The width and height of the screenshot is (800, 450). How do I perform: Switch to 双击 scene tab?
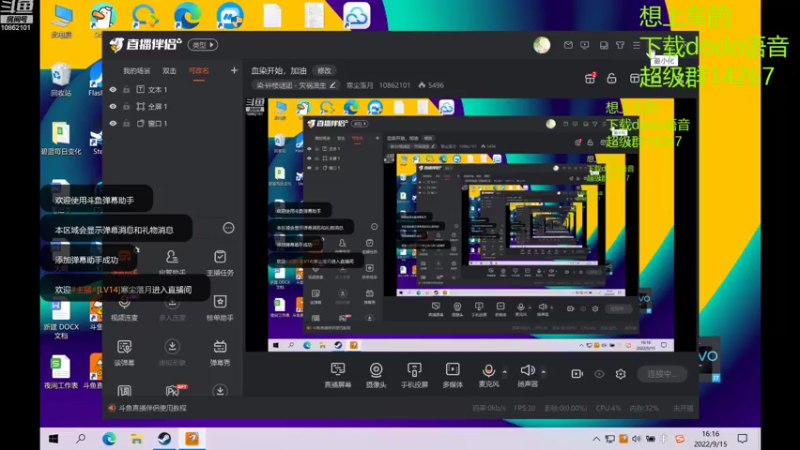(169, 71)
